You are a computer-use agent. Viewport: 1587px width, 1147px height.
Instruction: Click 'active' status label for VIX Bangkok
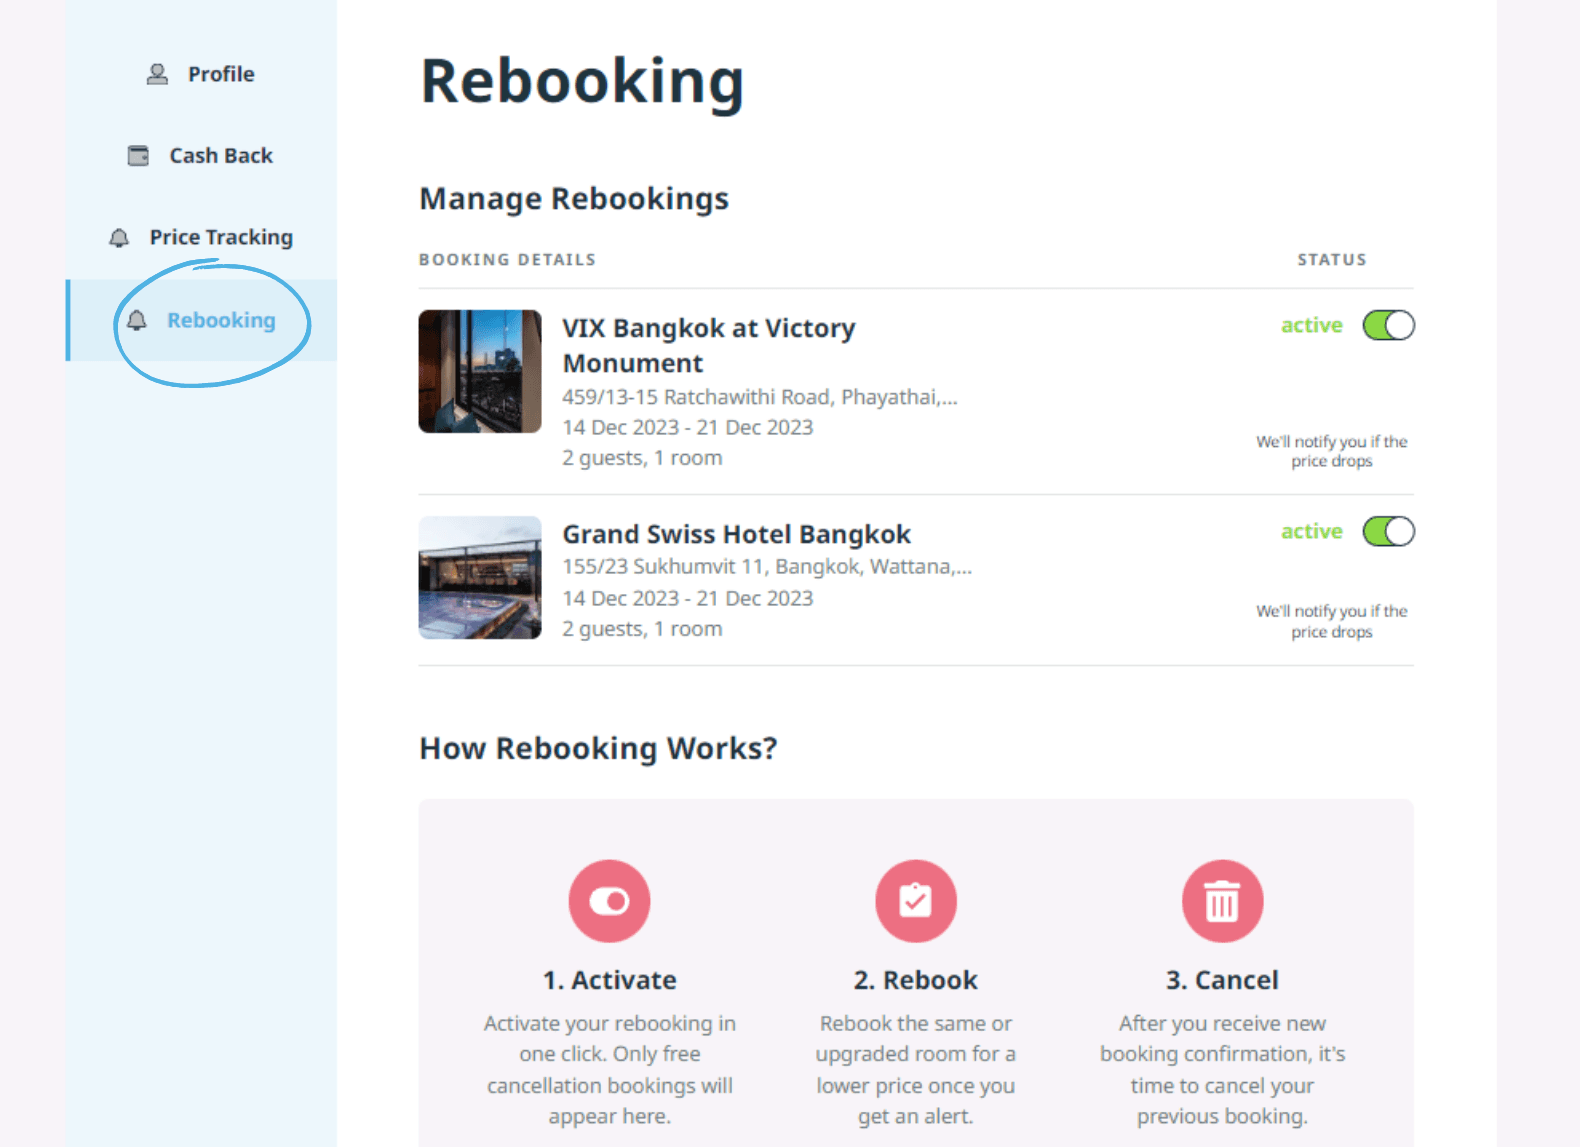coord(1312,325)
